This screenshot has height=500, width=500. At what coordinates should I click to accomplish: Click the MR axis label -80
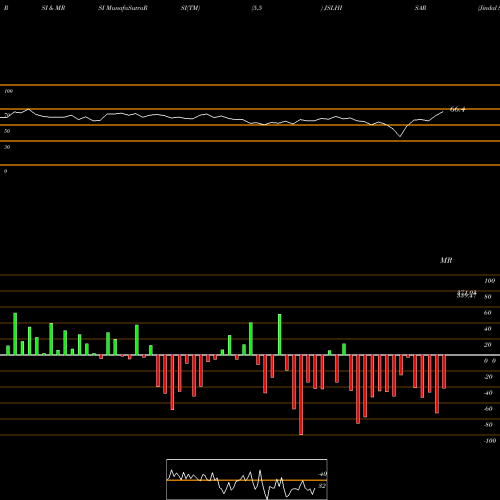click(x=488, y=425)
